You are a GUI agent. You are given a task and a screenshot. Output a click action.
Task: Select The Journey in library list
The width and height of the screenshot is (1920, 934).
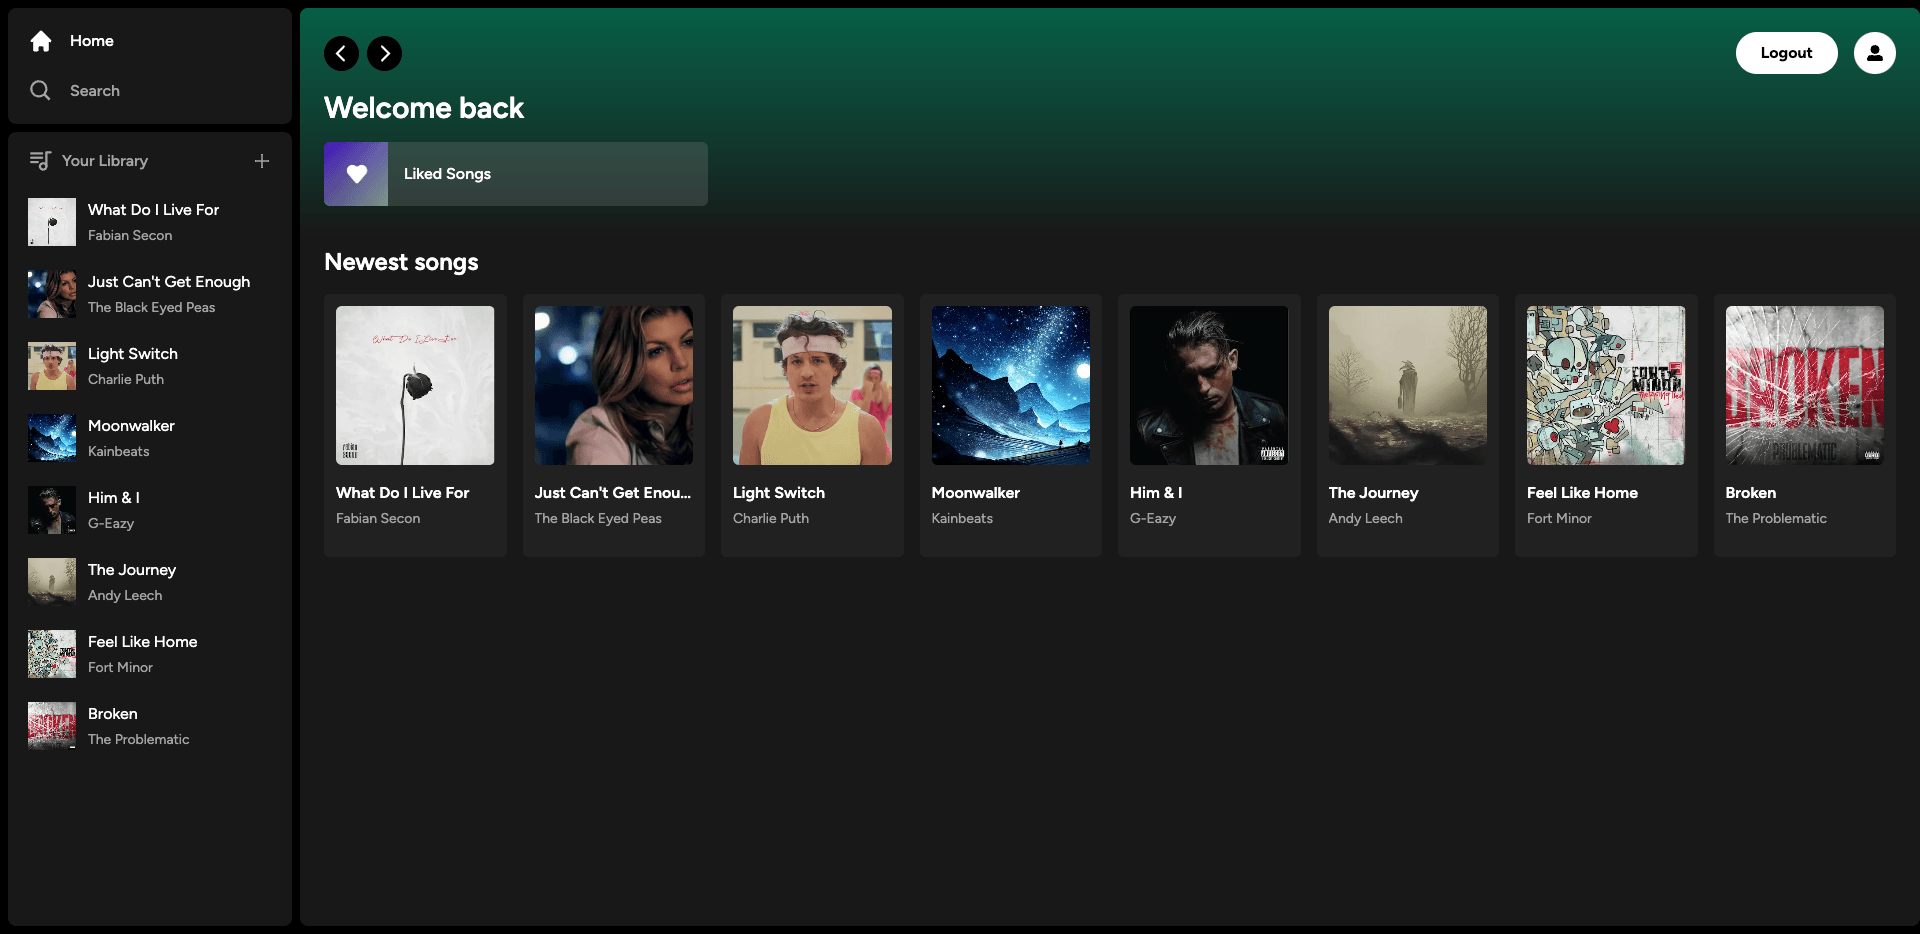(150, 582)
